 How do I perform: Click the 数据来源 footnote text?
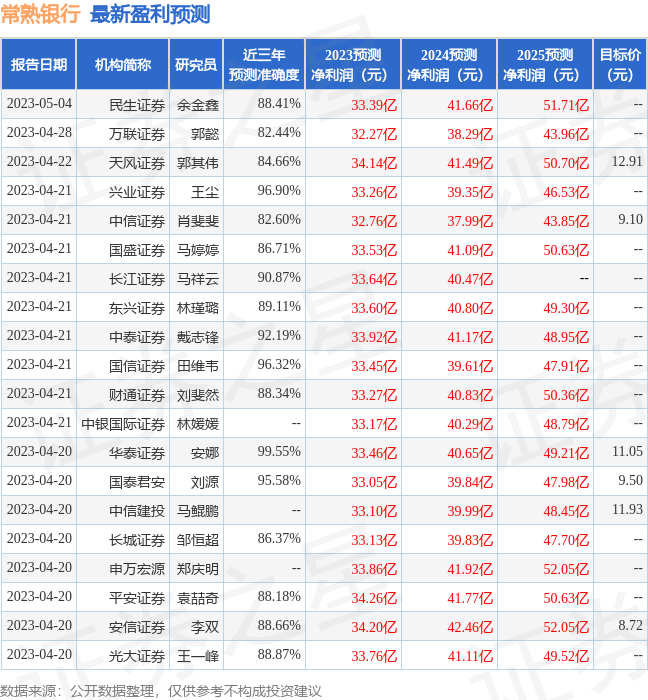161,691
